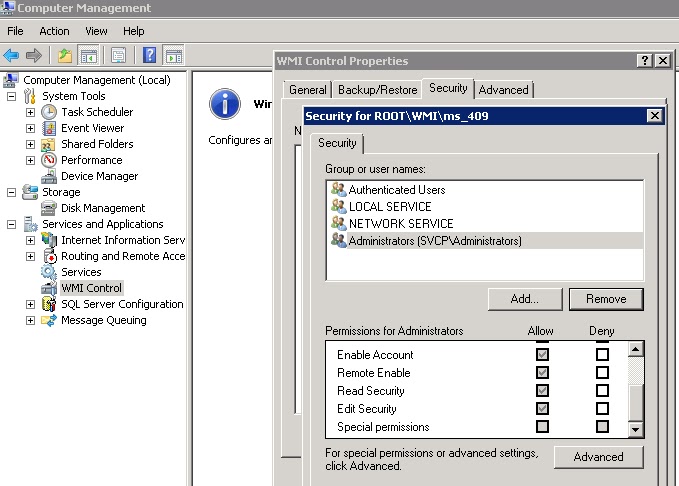Click the Up one level folder icon

coord(65,55)
